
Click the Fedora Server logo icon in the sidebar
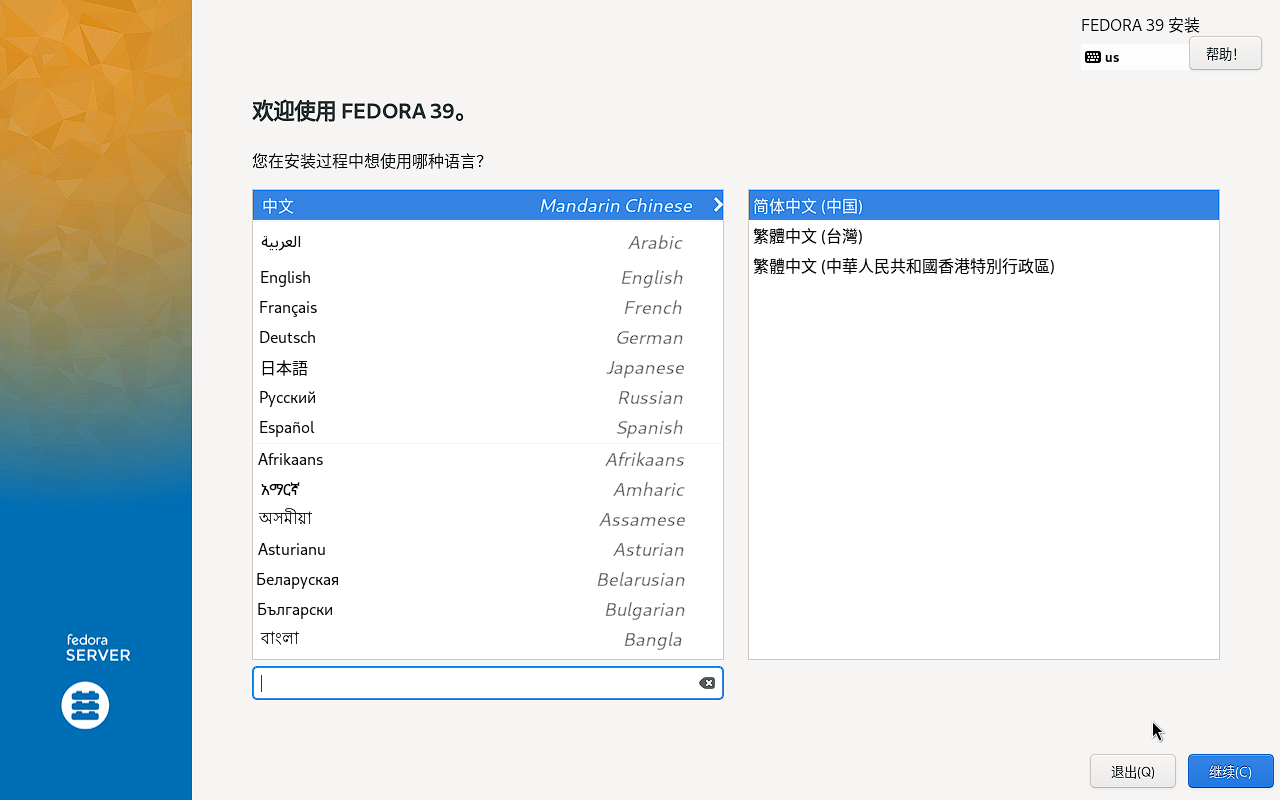(x=85, y=706)
